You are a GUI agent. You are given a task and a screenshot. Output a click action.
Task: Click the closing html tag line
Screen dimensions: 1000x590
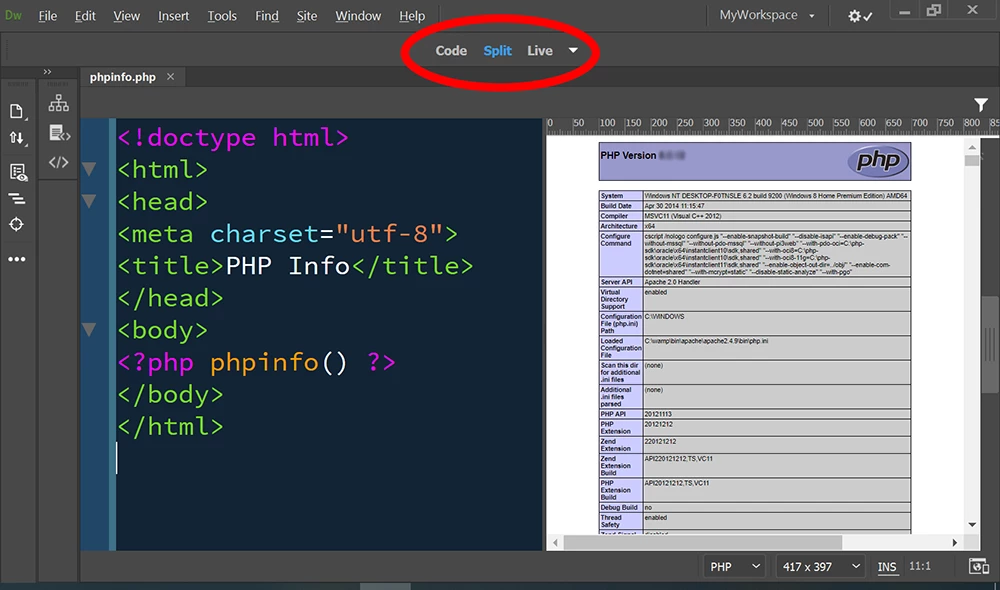tap(170, 426)
